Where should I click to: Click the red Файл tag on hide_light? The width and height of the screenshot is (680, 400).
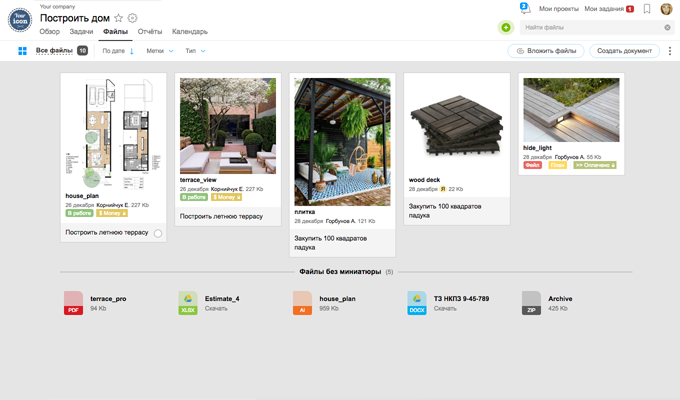pyautogui.click(x=533, y=165)
